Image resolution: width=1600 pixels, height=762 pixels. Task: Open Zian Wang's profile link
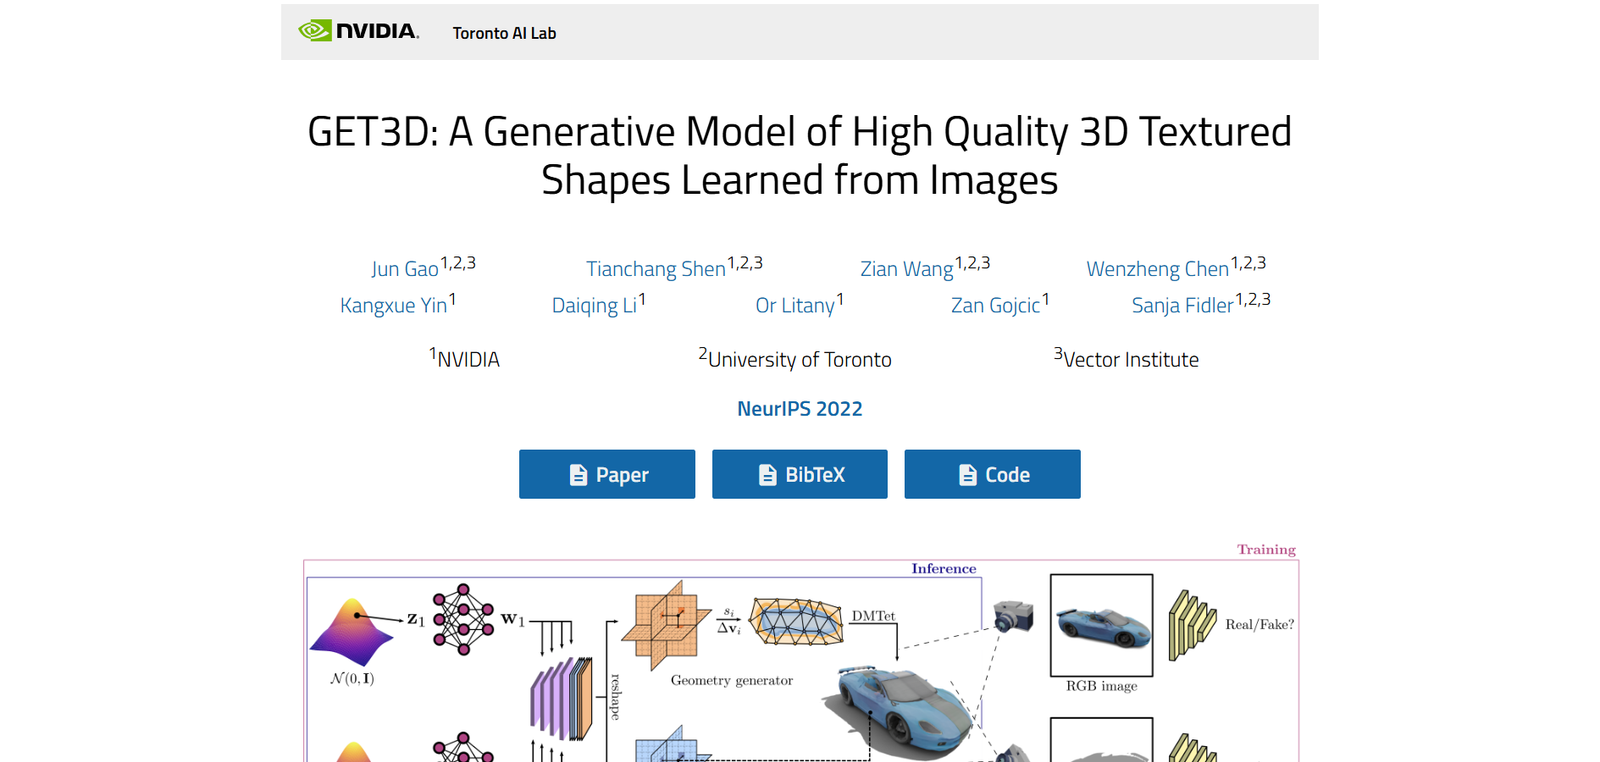coord(906,269)
